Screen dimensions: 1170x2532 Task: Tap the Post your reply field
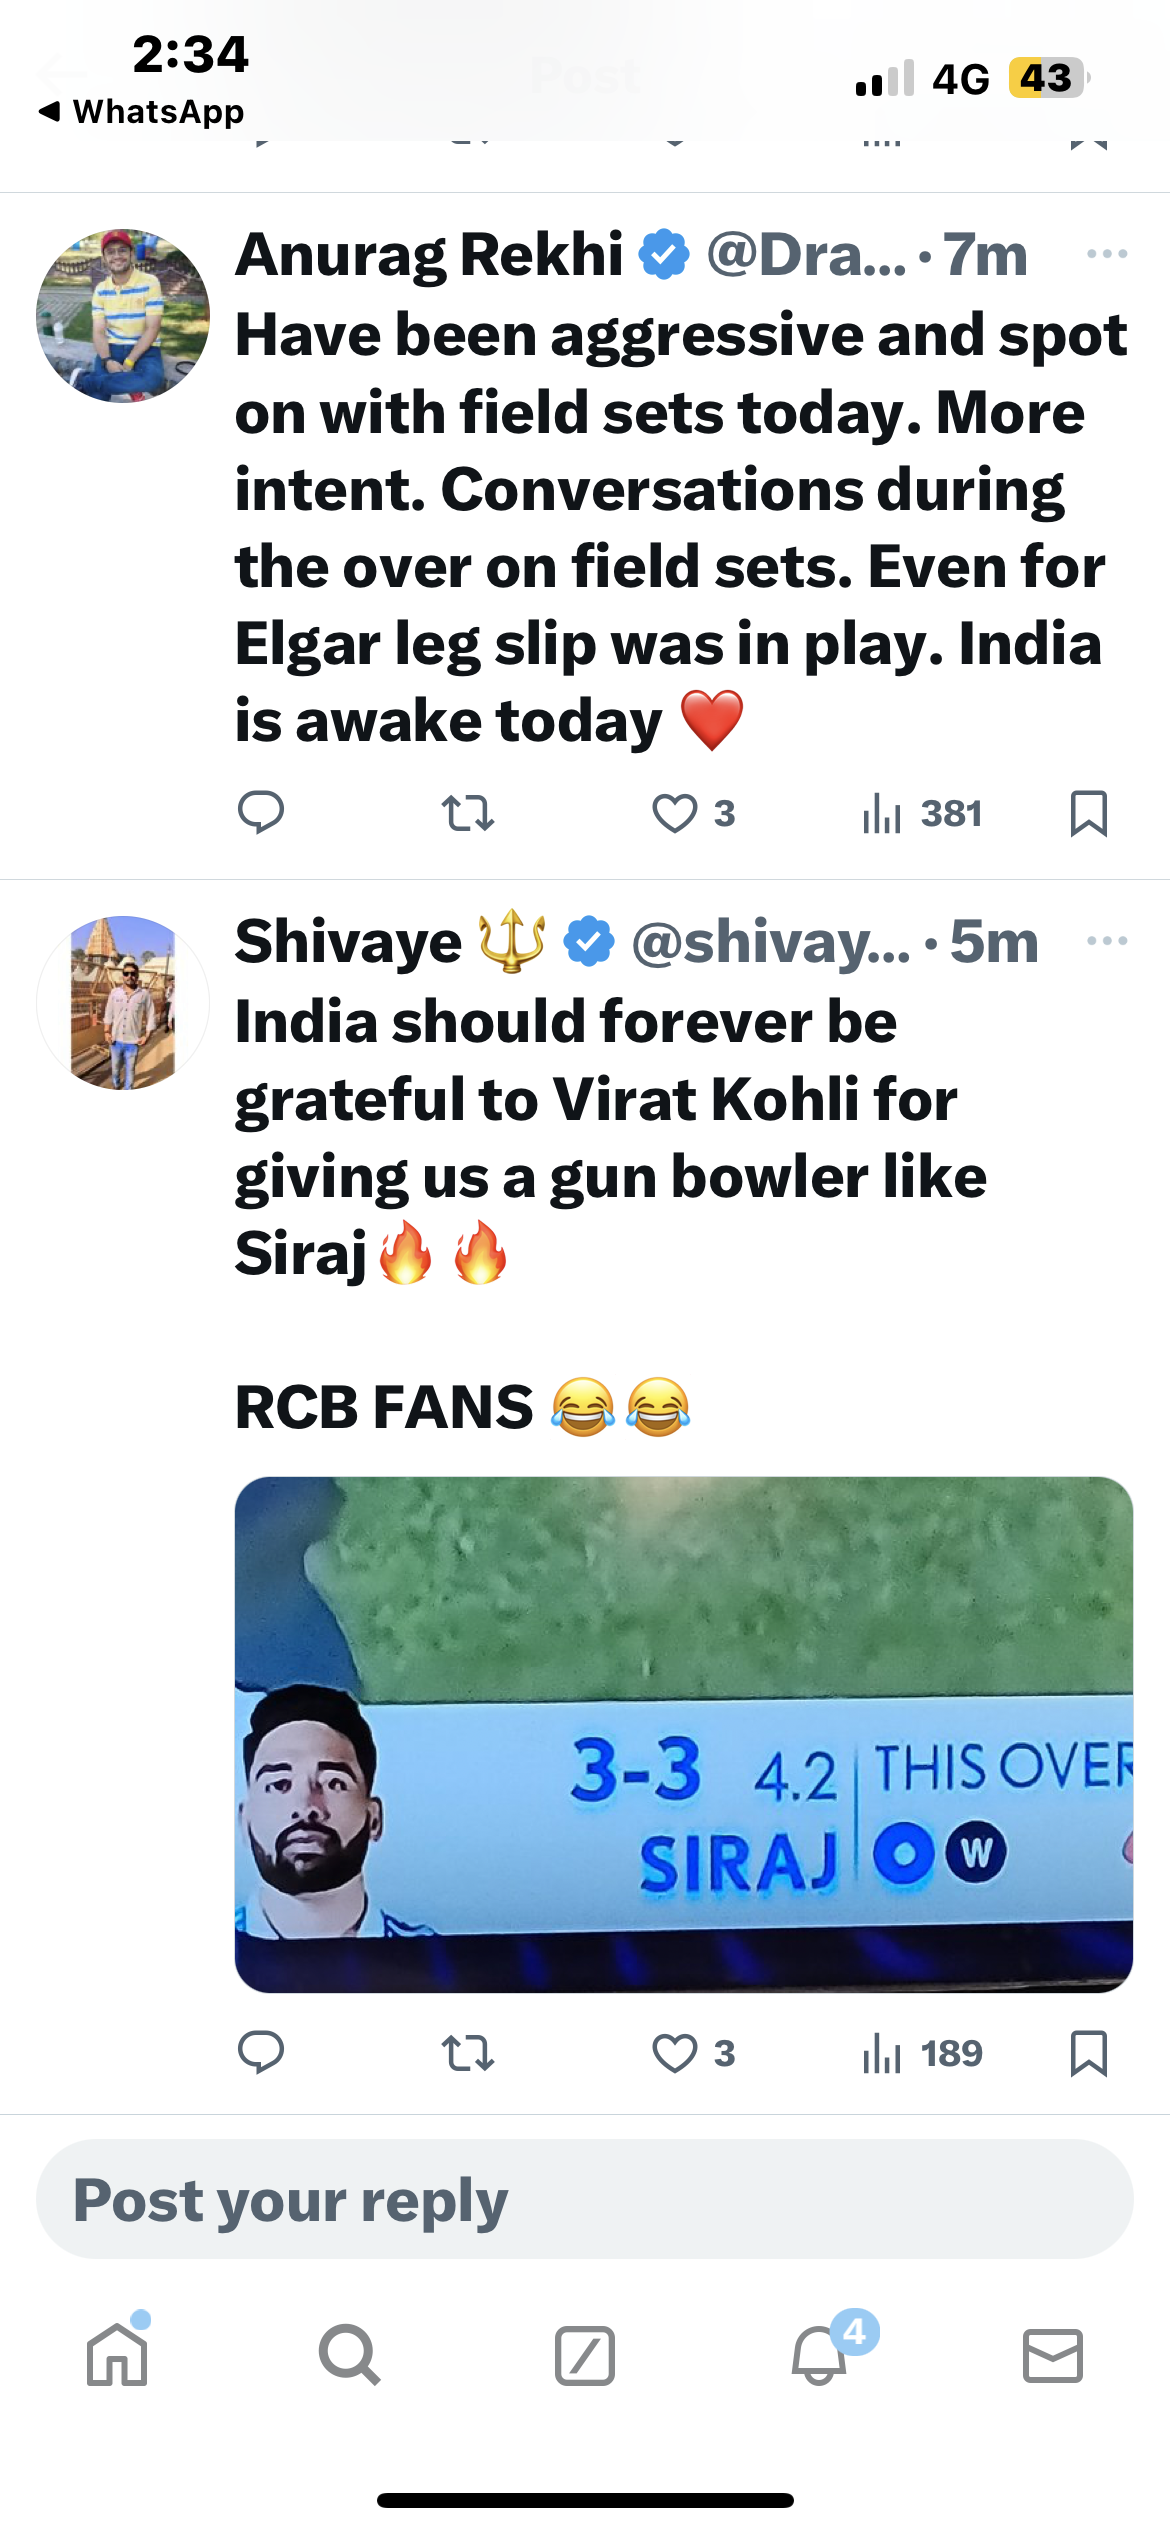[x=584, y=2200]
